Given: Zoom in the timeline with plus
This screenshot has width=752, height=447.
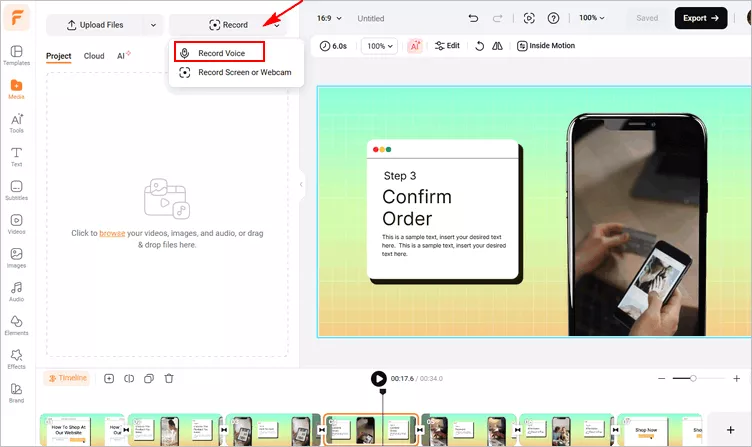Looking at the screenshot, I should click(x=736, y=378).
